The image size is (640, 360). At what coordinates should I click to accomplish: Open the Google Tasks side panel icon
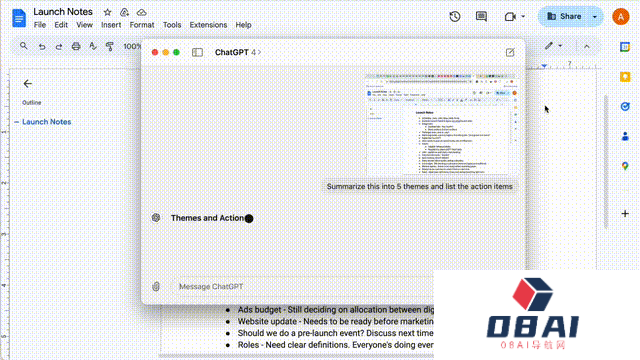coord(625,107)
